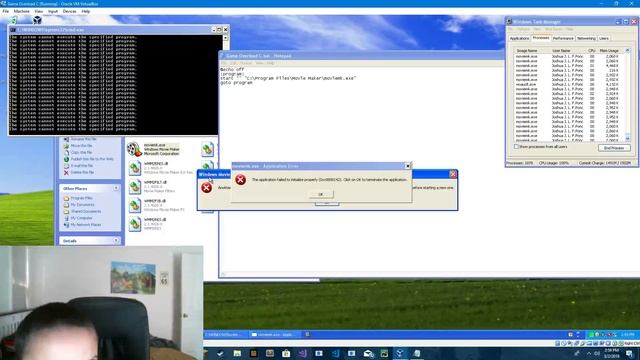Screen dimensions: 640x360
Task: Click command prompt window scroll-up arrow
Action: [x=225, y=38]
